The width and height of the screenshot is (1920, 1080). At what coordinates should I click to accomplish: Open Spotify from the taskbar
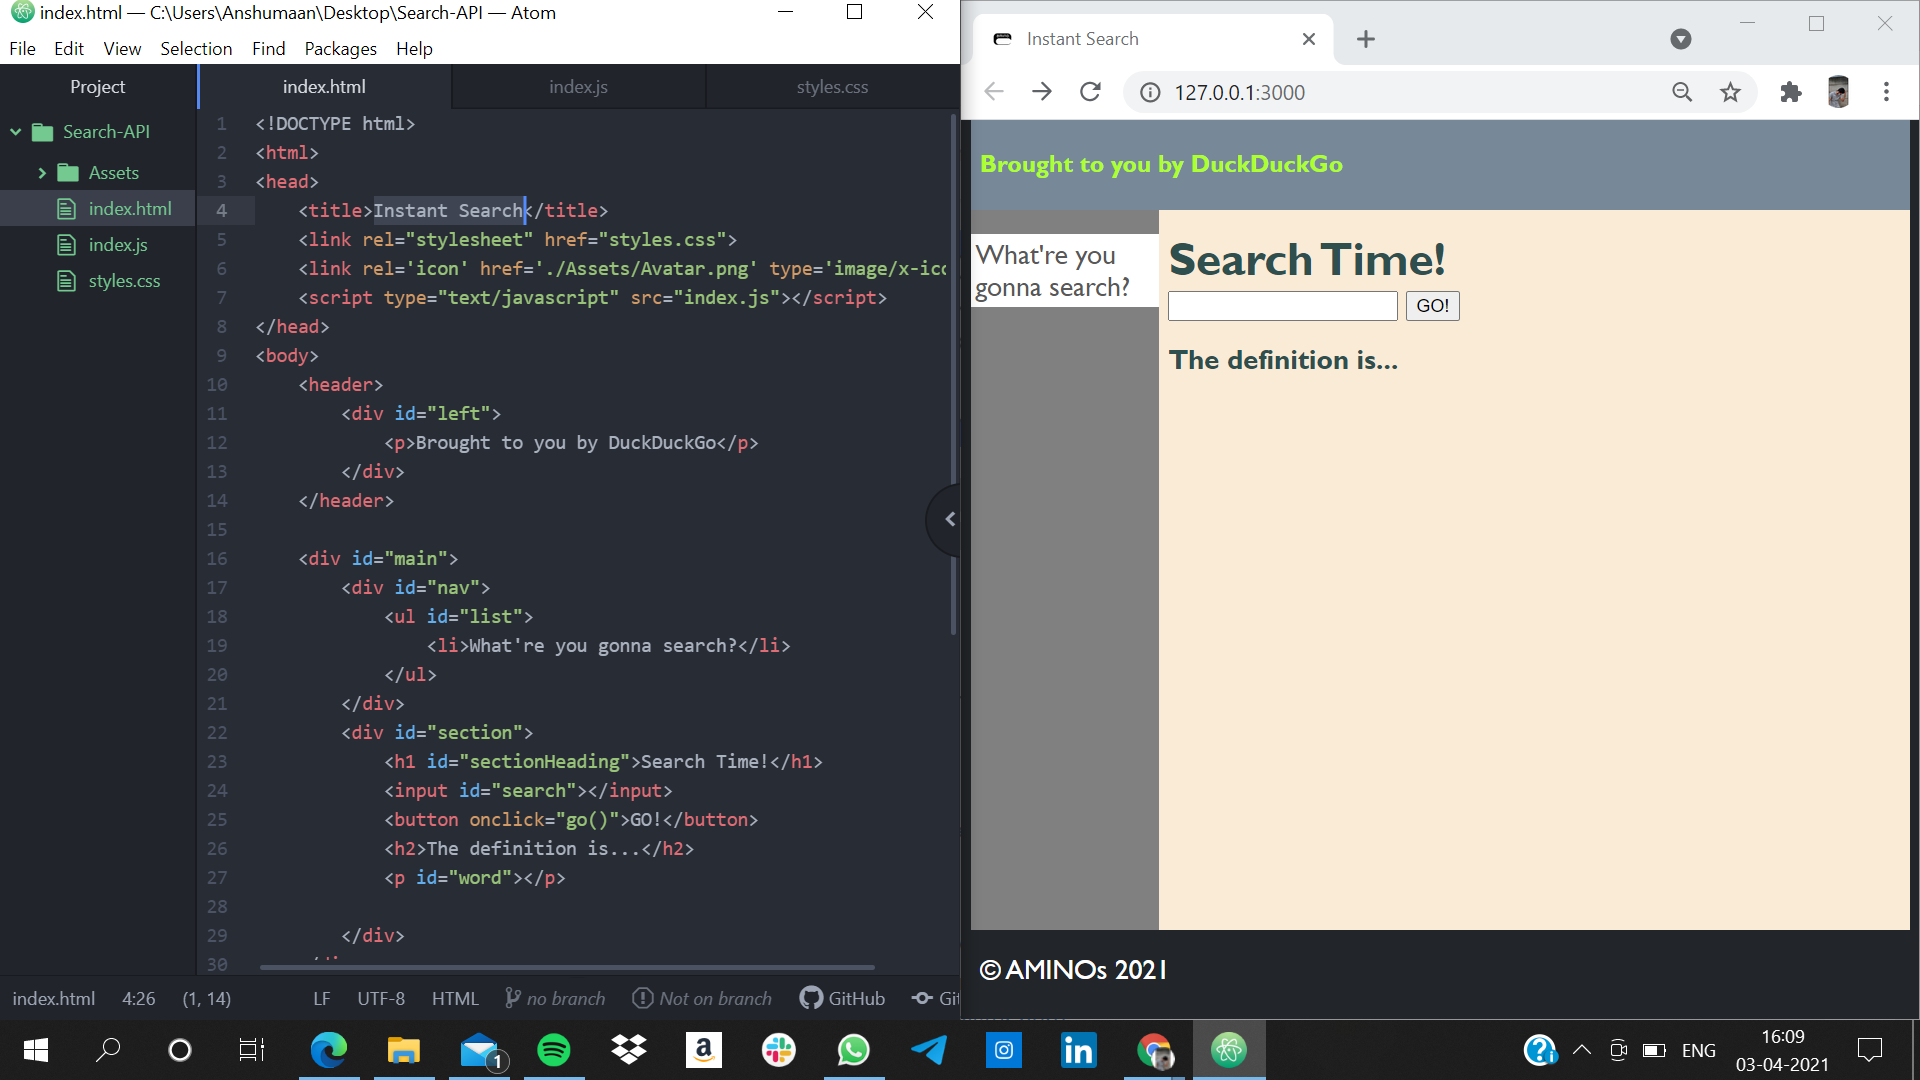pos(554,1050)
